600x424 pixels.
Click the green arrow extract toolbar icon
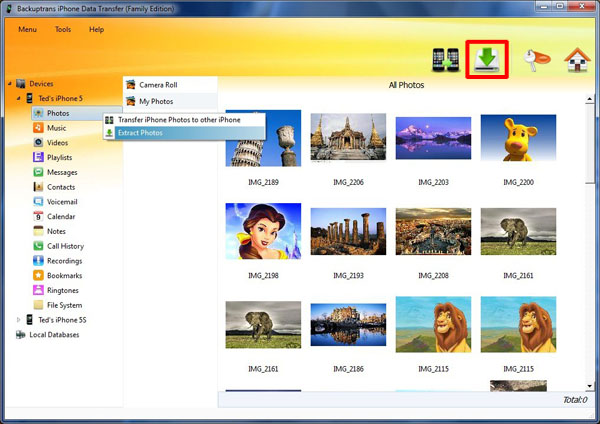(x=487, y=60)
